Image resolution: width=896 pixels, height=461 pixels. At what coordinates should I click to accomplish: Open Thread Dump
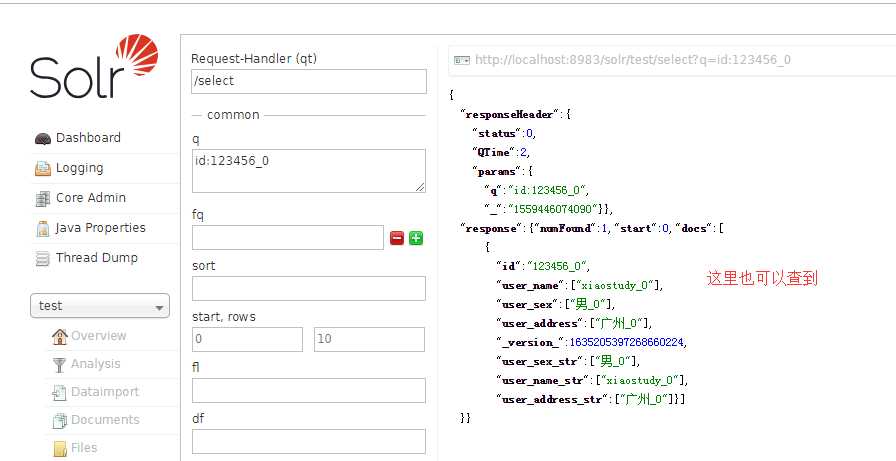[x=97, y=258]
